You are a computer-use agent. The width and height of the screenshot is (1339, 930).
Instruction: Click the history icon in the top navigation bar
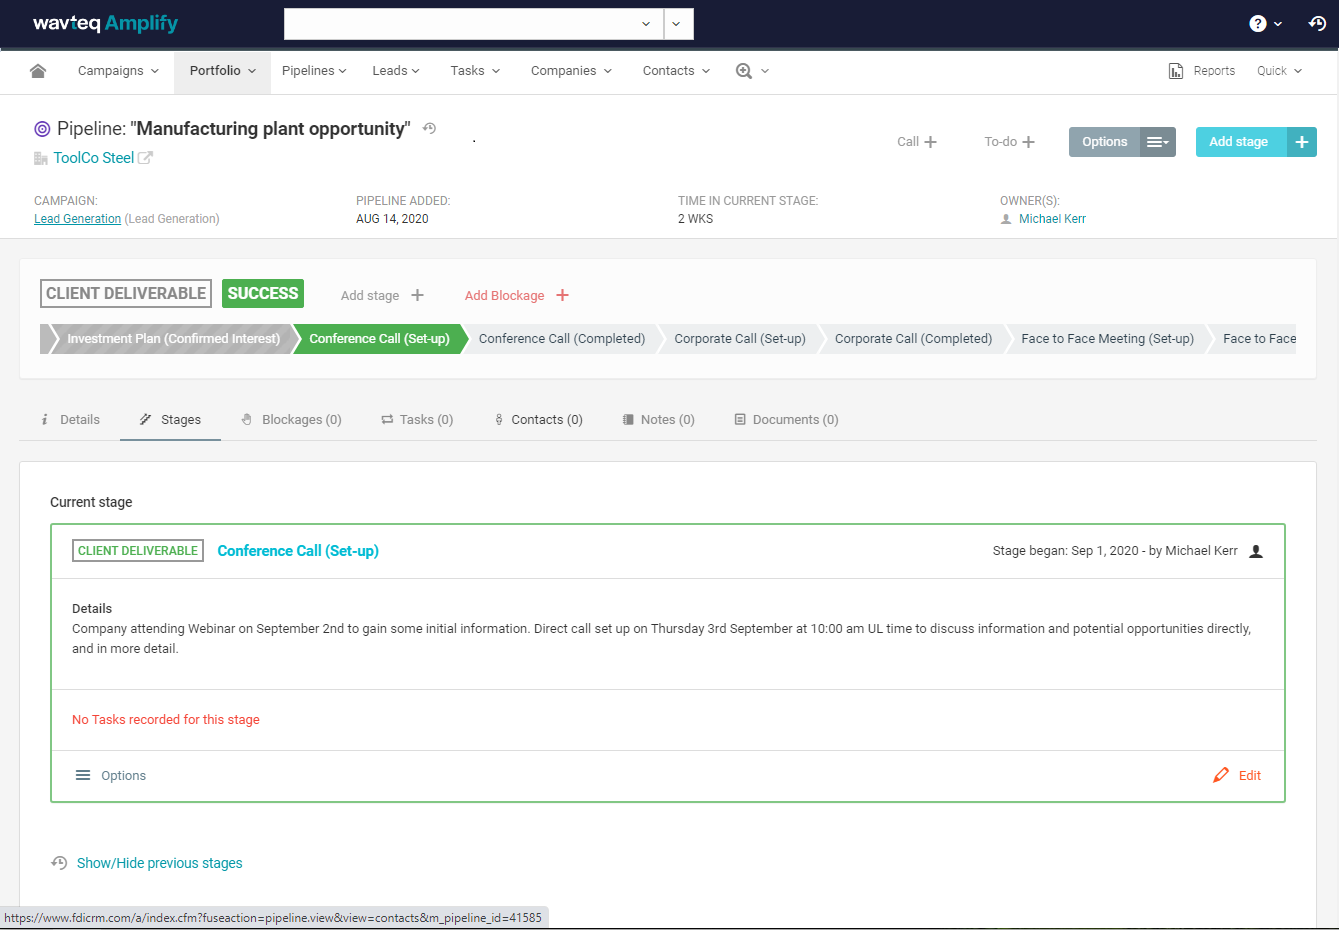[x=1317, y=23]
